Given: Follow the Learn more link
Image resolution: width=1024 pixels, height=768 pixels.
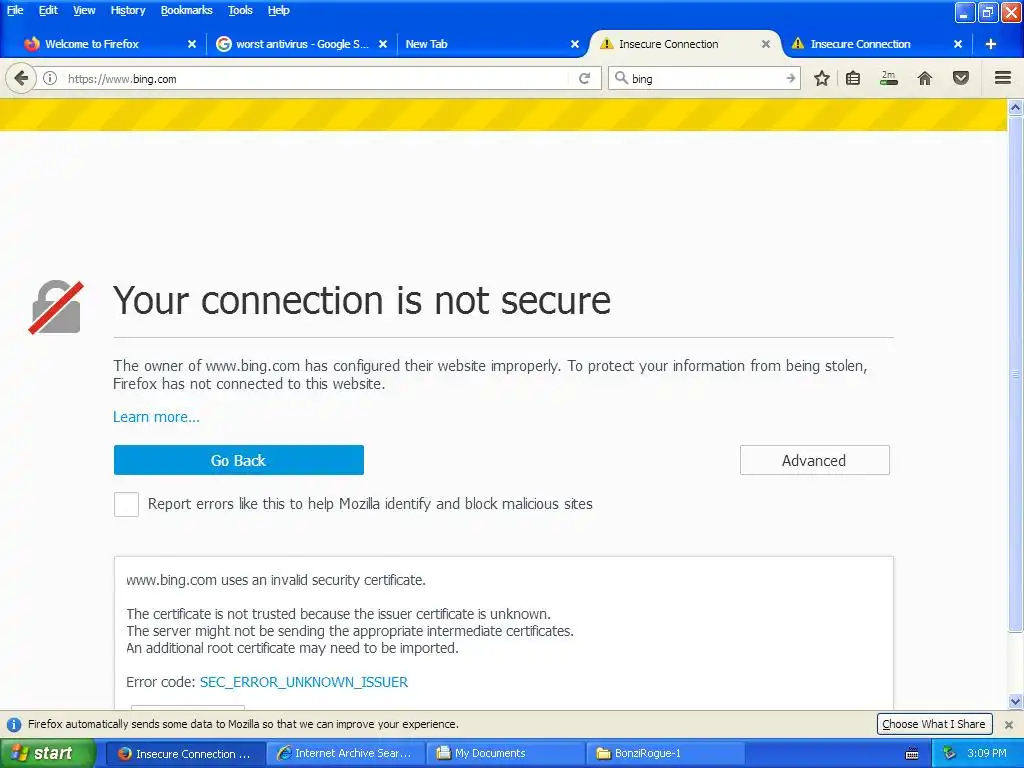Looking at the screenshot, I should point(156,417).
